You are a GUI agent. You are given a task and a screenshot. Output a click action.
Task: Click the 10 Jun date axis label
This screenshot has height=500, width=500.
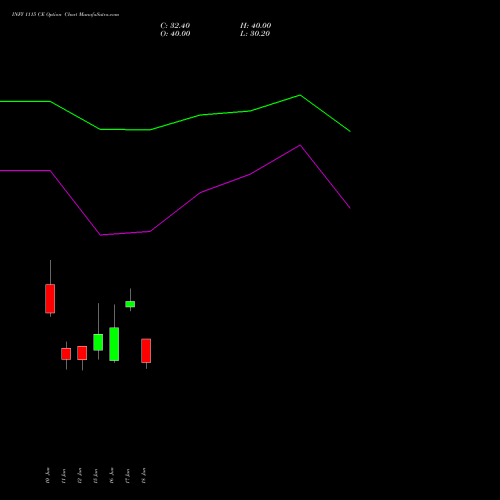click(48, 476)
